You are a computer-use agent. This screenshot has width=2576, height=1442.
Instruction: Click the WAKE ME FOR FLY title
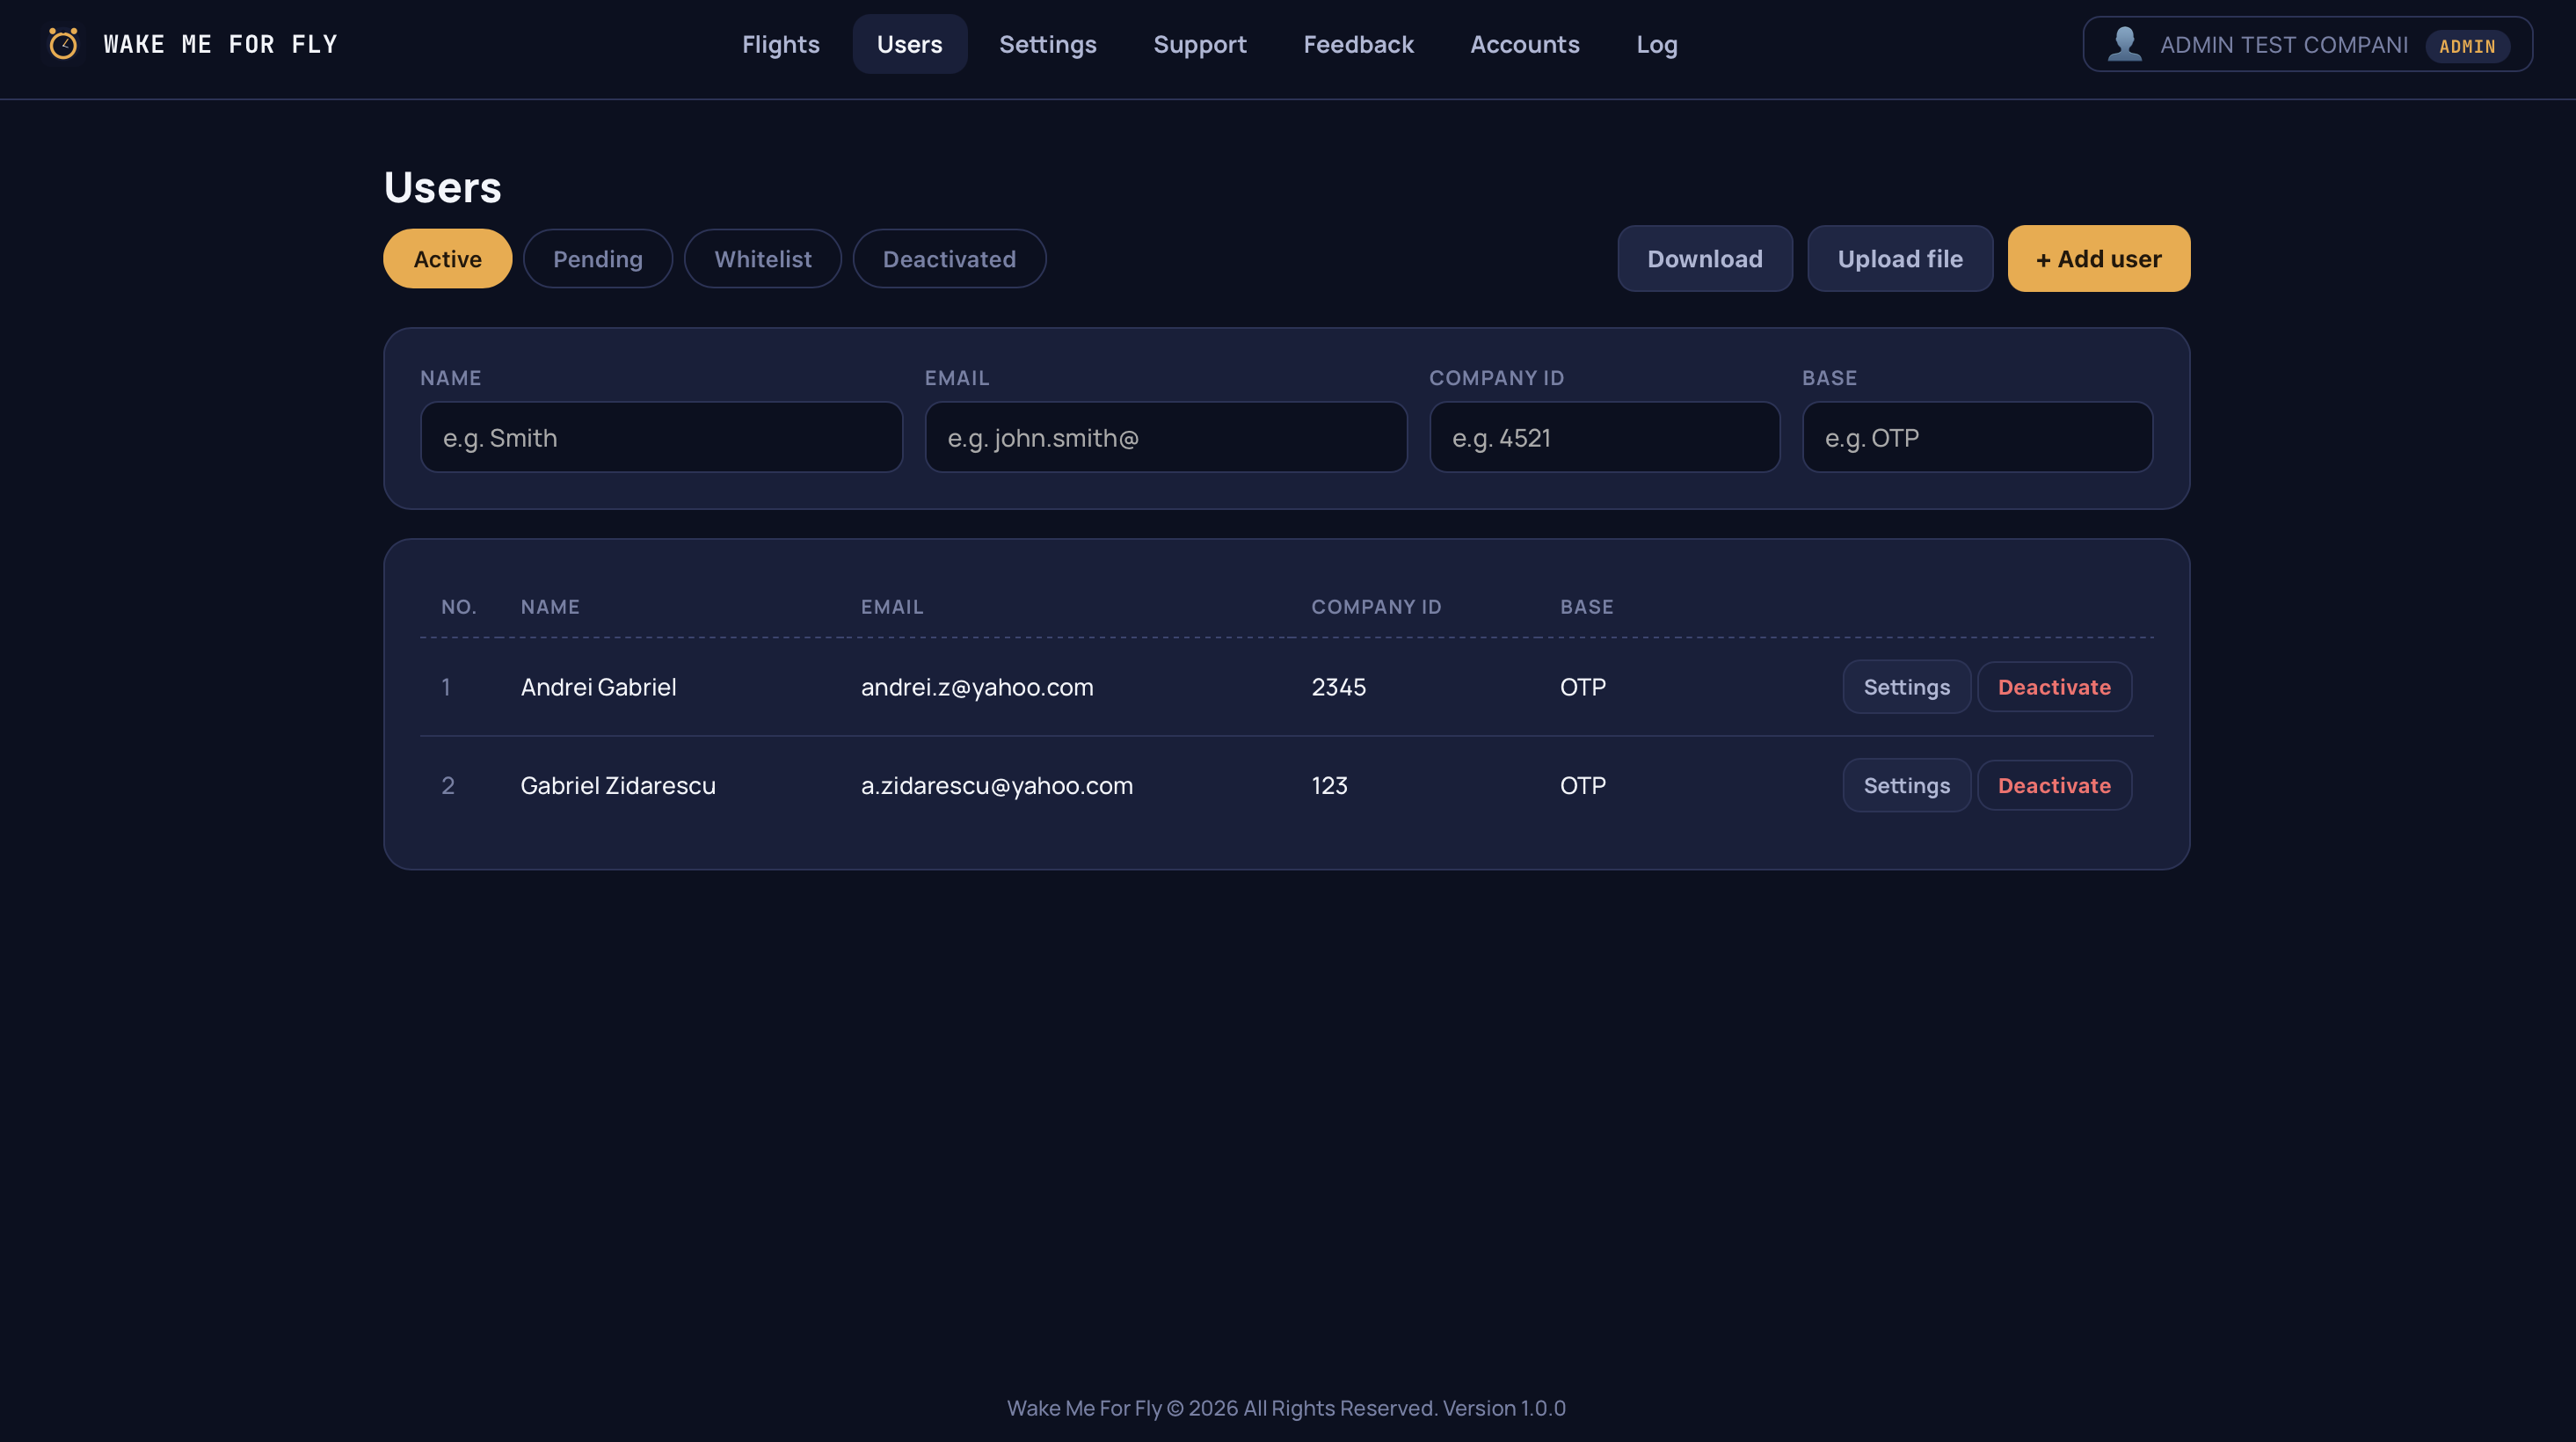(221, 44)
